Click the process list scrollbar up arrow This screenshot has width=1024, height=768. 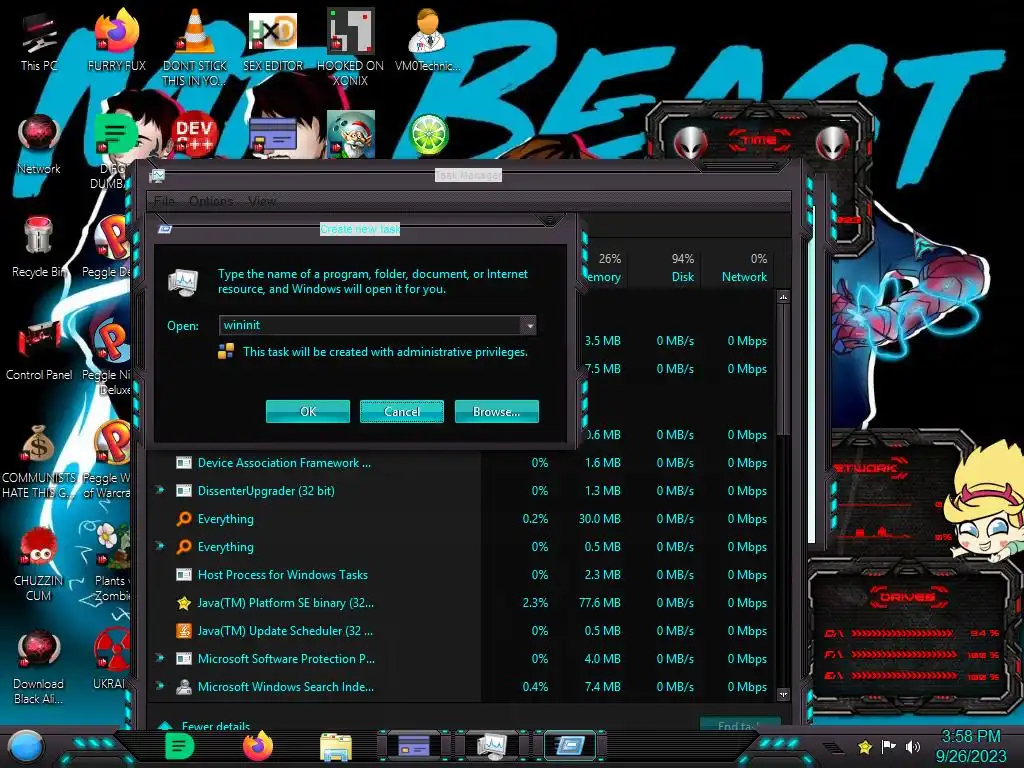click(783, 297)
